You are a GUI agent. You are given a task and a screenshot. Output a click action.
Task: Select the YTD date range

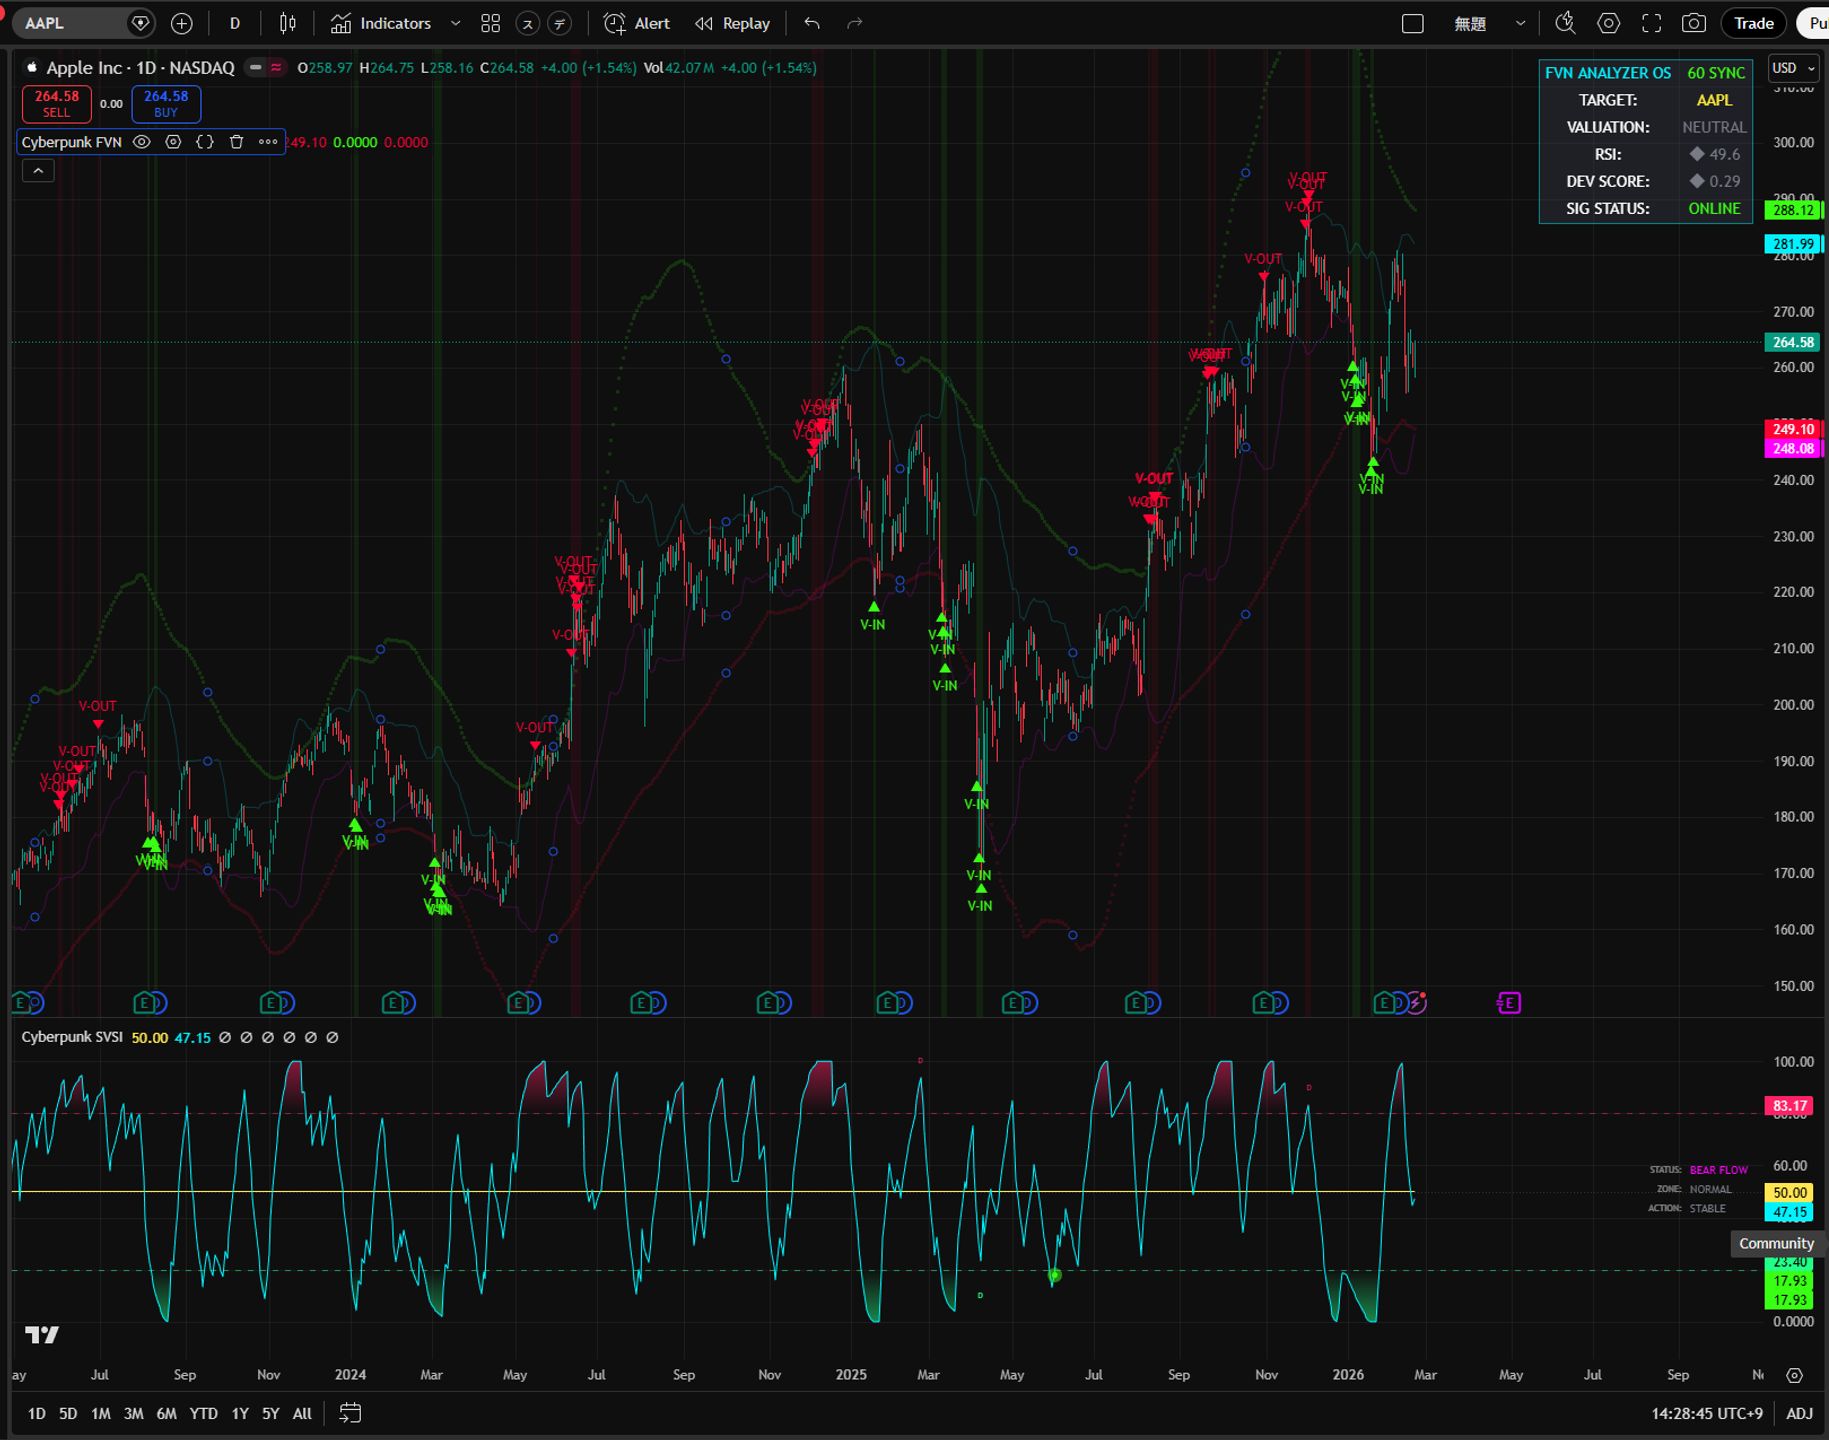point(204,1413)
